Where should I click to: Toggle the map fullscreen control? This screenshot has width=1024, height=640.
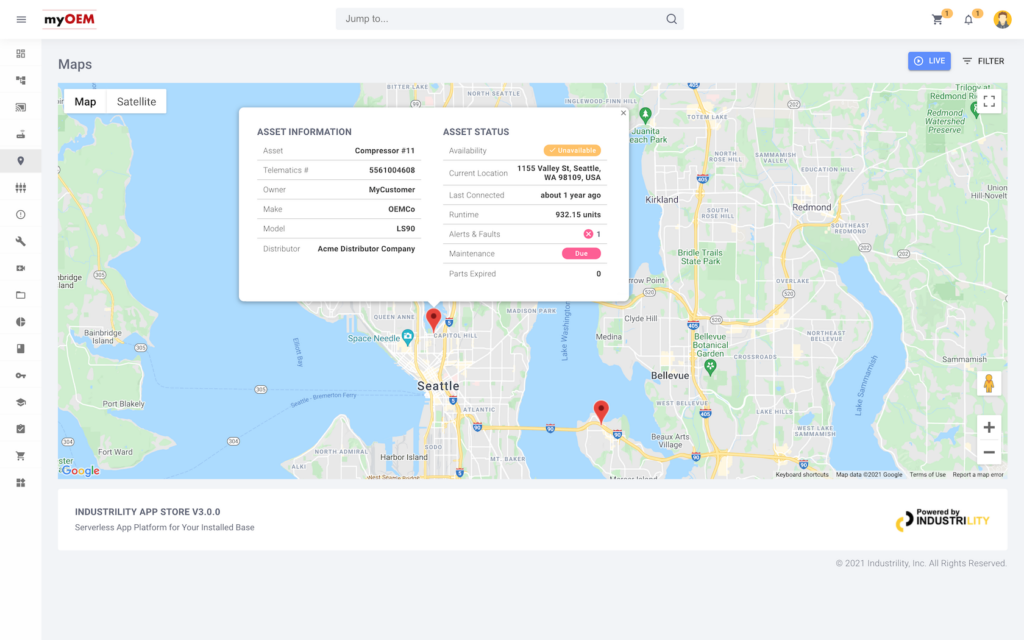coord(989,101)
